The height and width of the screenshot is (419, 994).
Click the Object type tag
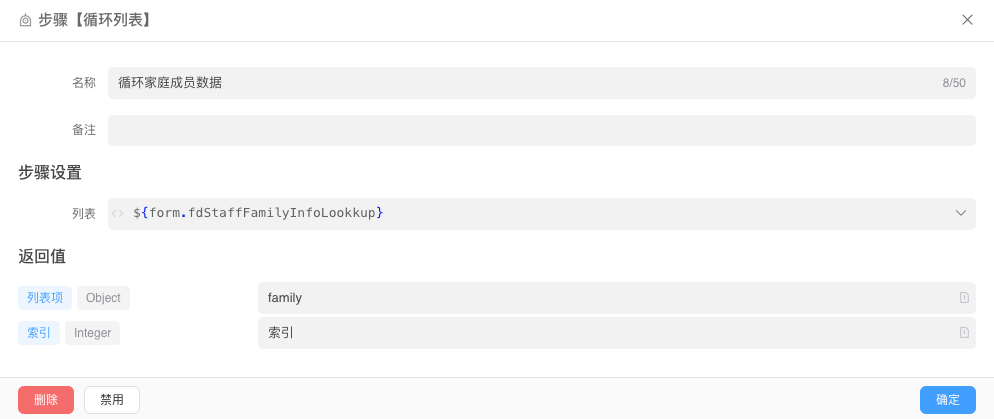[x=103, y=298]
